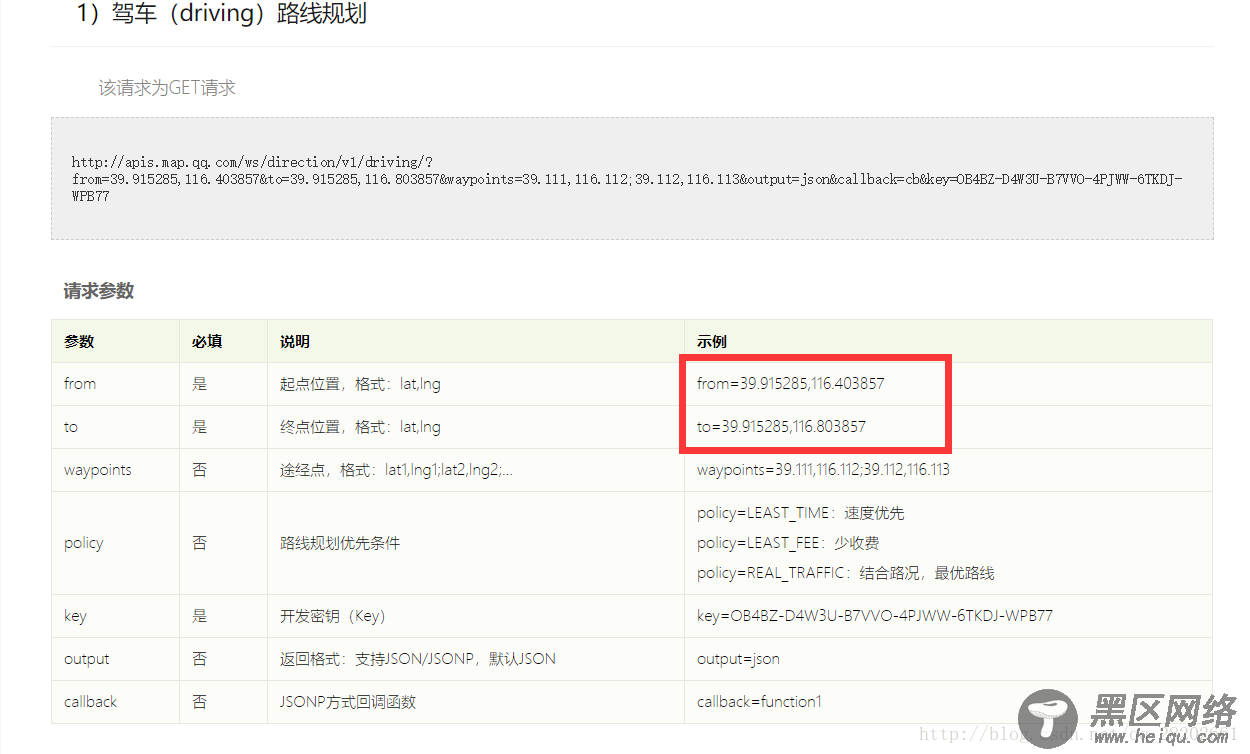This screenshot has width=1250, height=754.
Task: Select the 'waypoints' parameter name cell
Action: pyautogui.click(x=98, y=470)
